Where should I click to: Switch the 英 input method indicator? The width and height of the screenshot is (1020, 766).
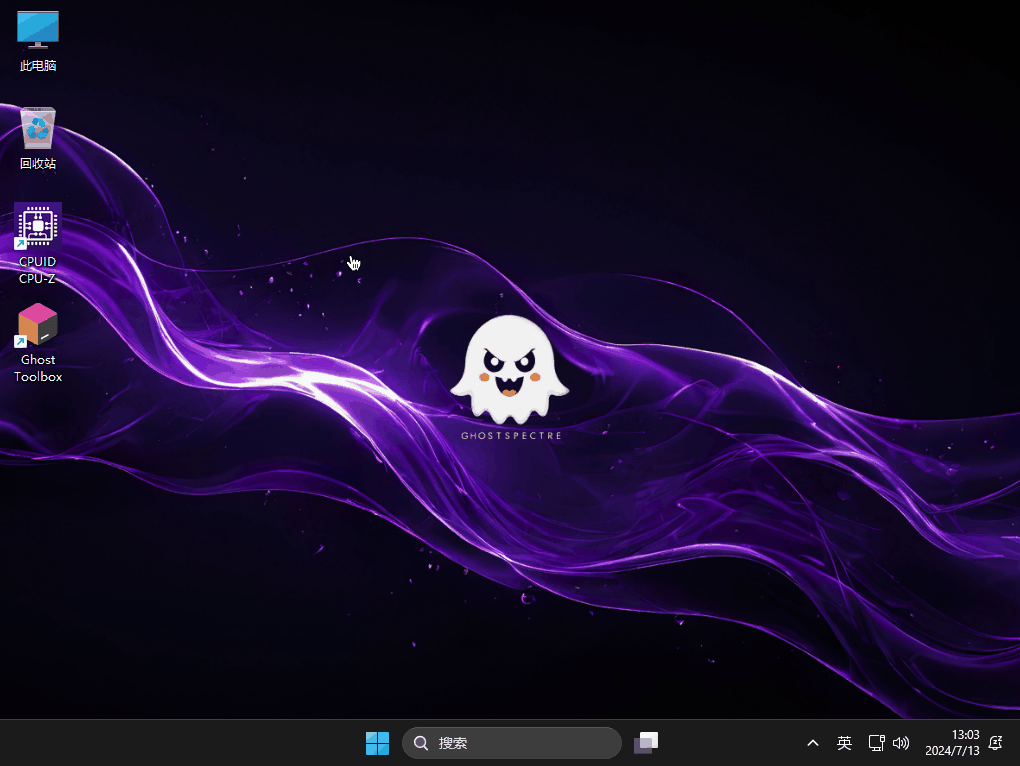pyautogui.click(x=844, y=743)
